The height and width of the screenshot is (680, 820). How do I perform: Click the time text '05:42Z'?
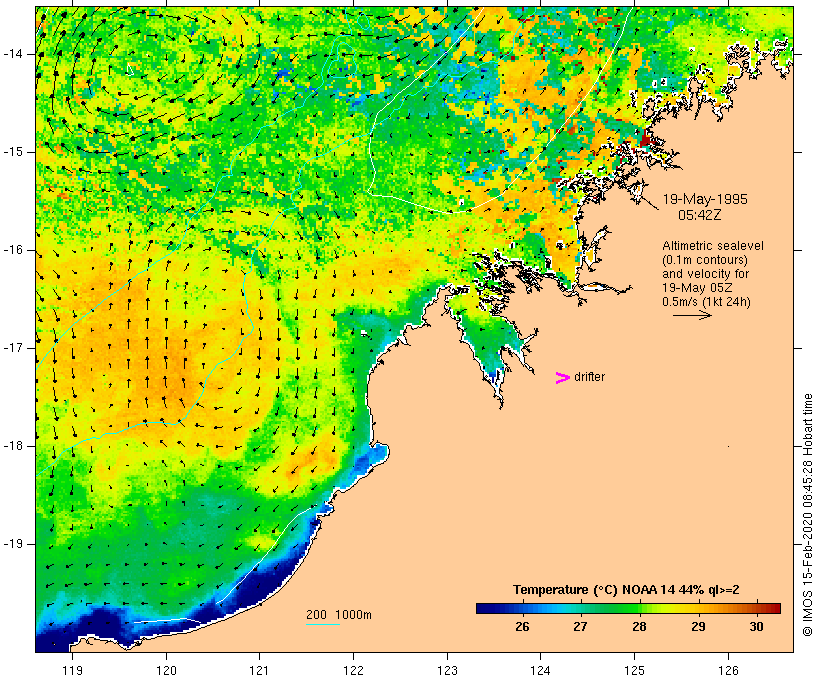point(700,215)
